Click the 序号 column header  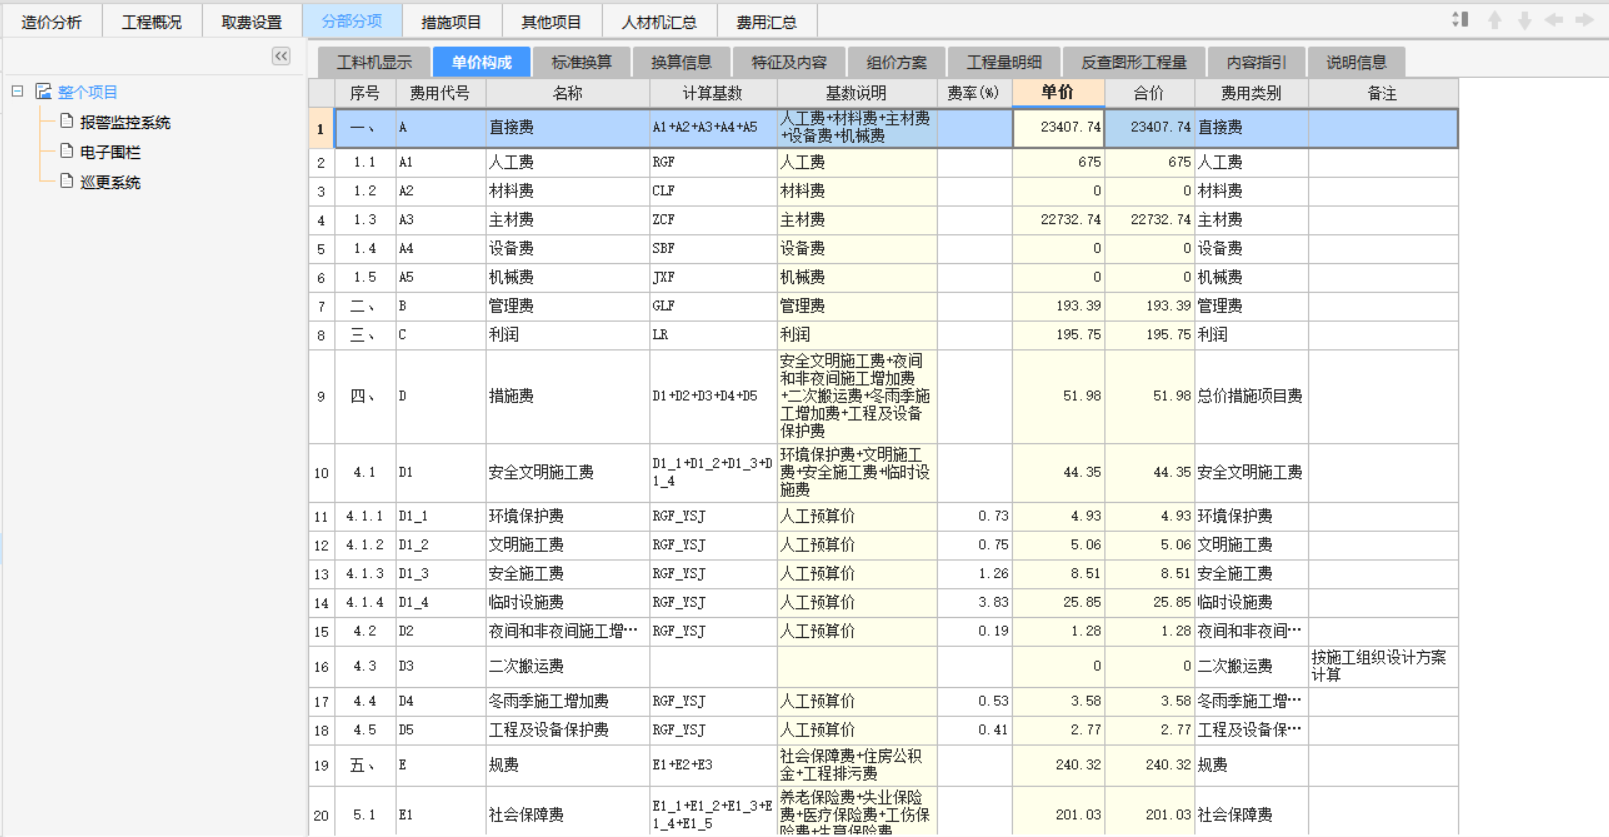(x=365, y=93)
